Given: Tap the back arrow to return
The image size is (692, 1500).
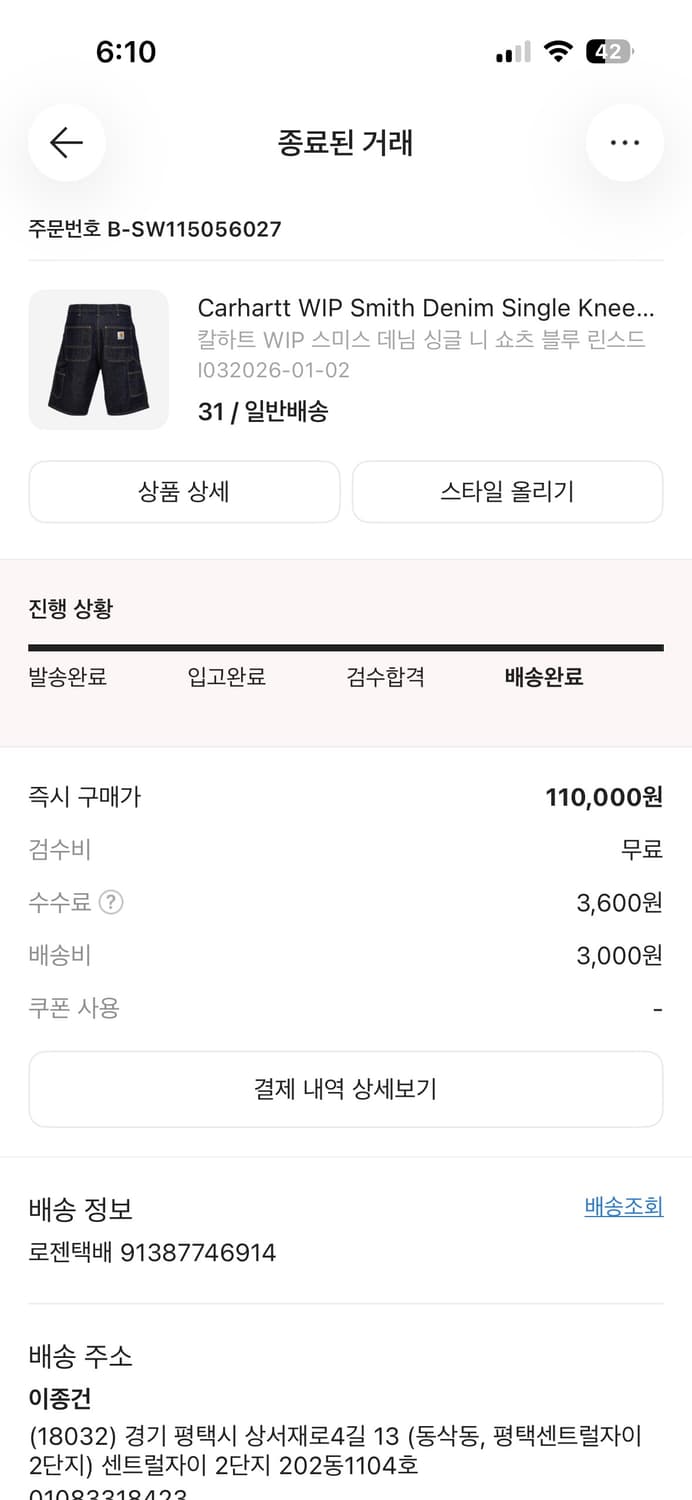Looking at the screenshot, I should tap(66, 143).
